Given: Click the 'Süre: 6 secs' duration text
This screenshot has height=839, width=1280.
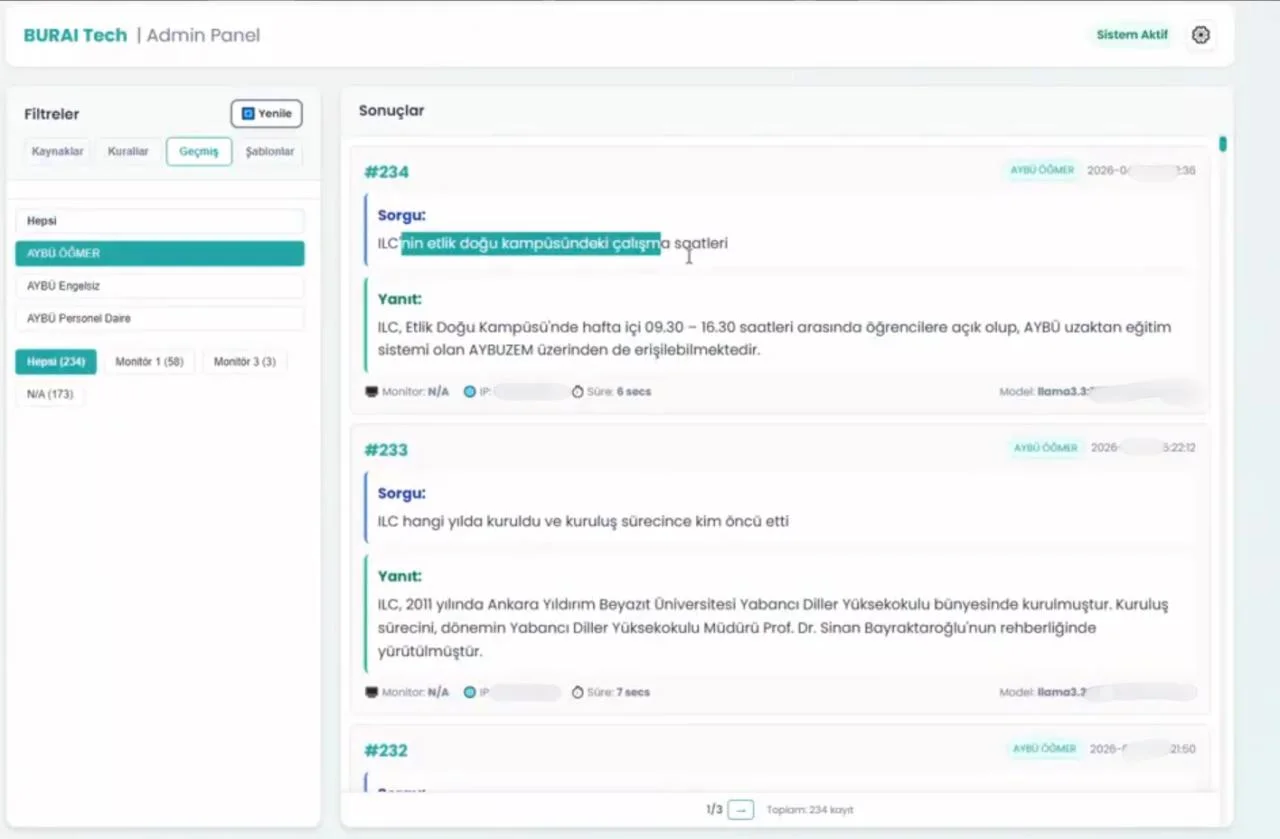Looking at the screenshot, I should click(619, 392).
